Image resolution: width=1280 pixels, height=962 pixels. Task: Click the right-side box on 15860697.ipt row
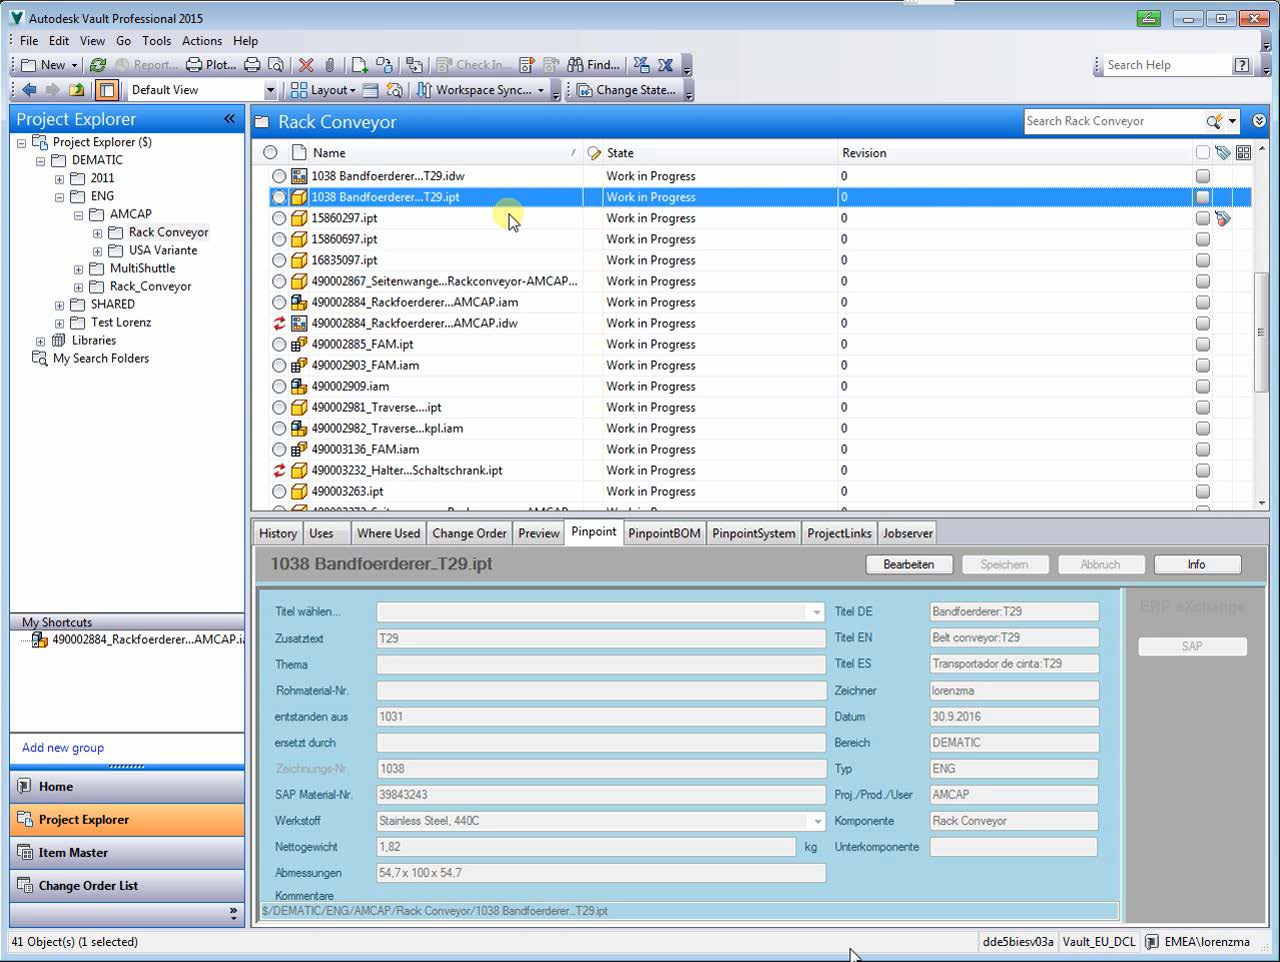click(x=1202, y=239)
